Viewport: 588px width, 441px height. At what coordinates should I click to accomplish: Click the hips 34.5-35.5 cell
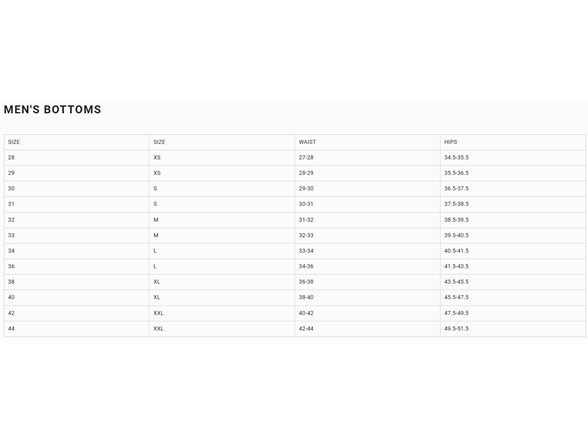point(513,158)
